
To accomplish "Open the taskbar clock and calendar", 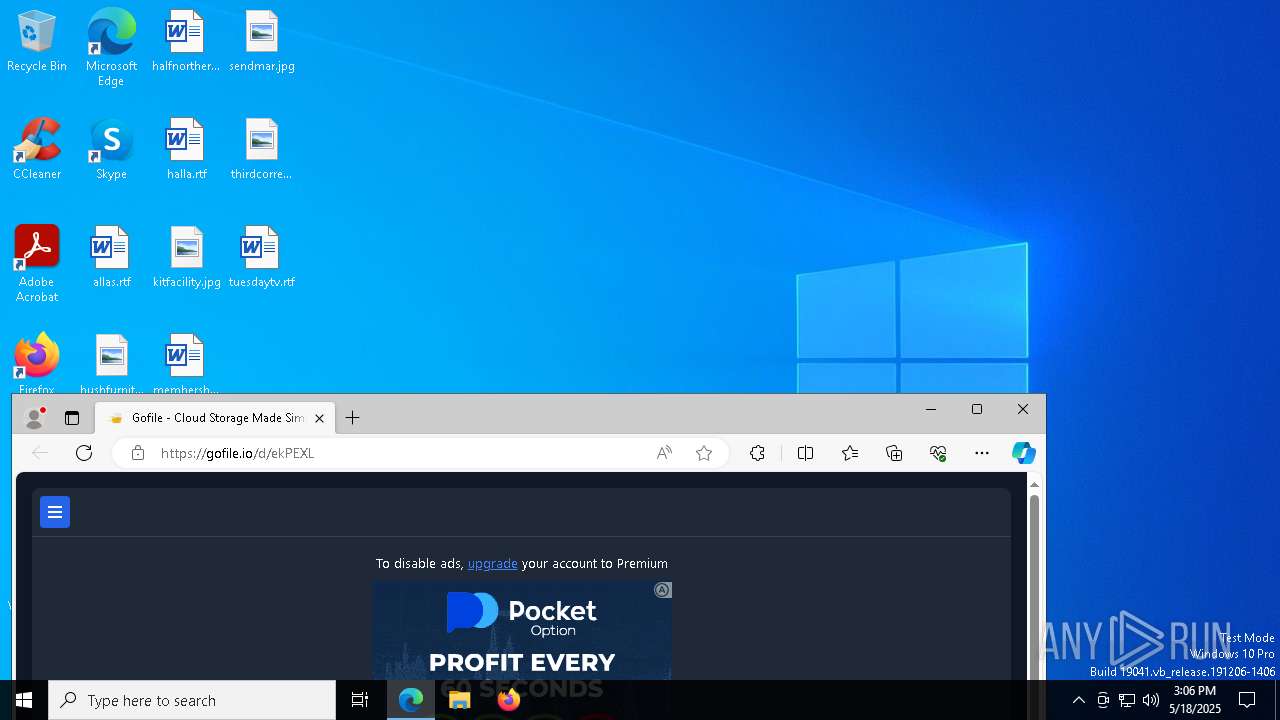I will (1195, 700).
